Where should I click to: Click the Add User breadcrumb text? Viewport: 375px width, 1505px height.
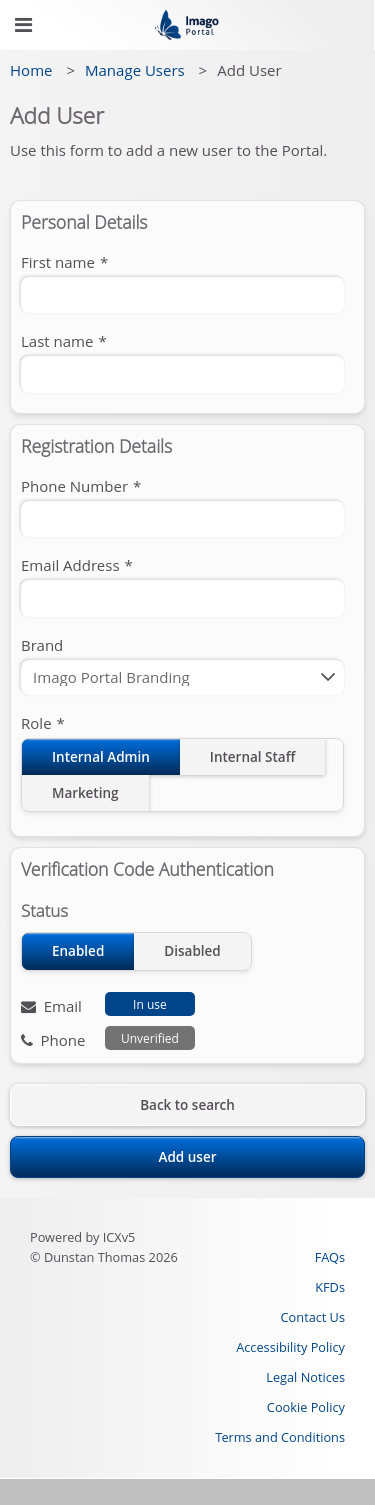click(x=249, y=71)
